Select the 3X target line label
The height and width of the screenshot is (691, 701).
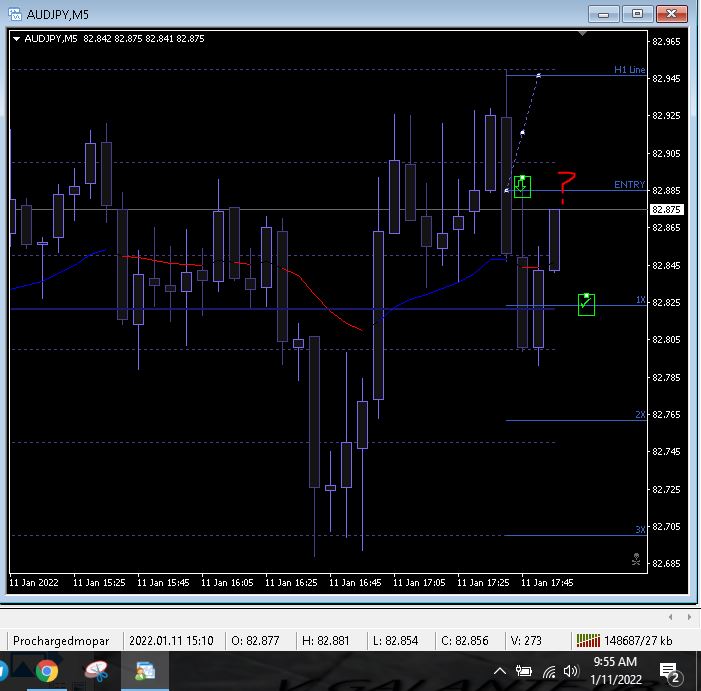(x=641, y=530)
